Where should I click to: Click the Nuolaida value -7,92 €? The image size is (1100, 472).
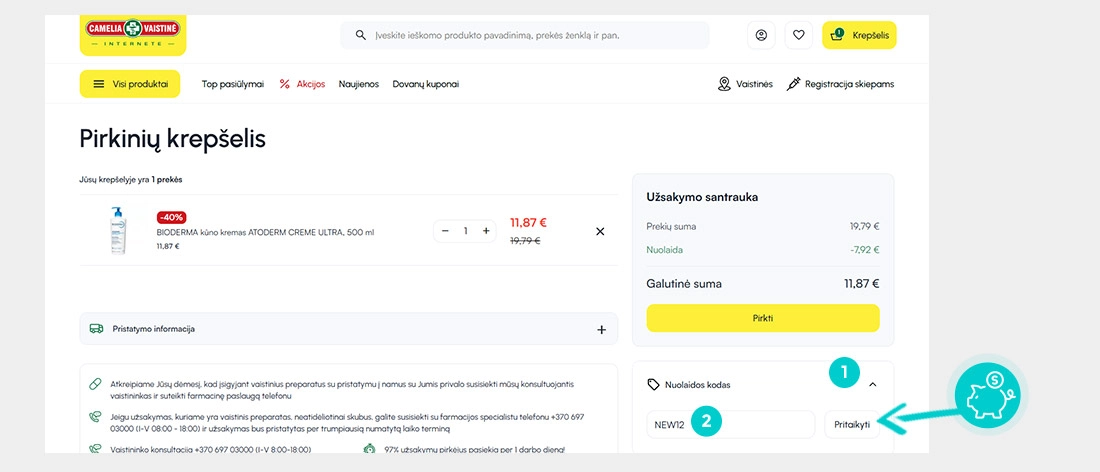click(x=865, y=250)
